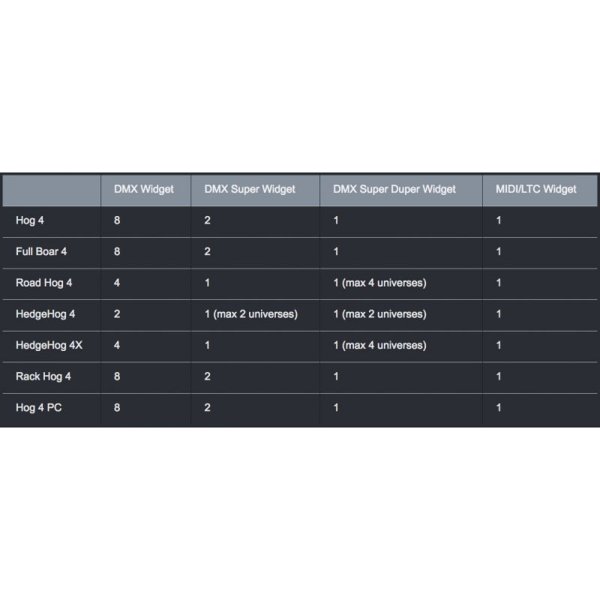
Task: Select the Road Hog 4 row label
Action: click(x=43, y=283)
